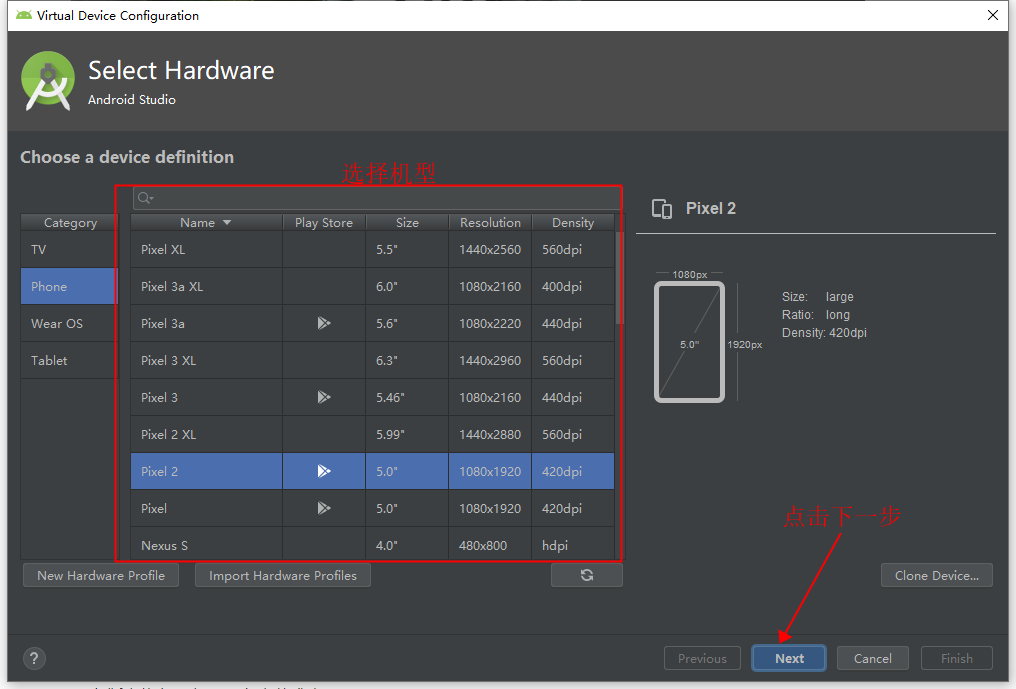Image resolution: width=1016 pixels, height=689 pixels.
Task: Click the refresh device list icon button
Action: click(586, 575)
